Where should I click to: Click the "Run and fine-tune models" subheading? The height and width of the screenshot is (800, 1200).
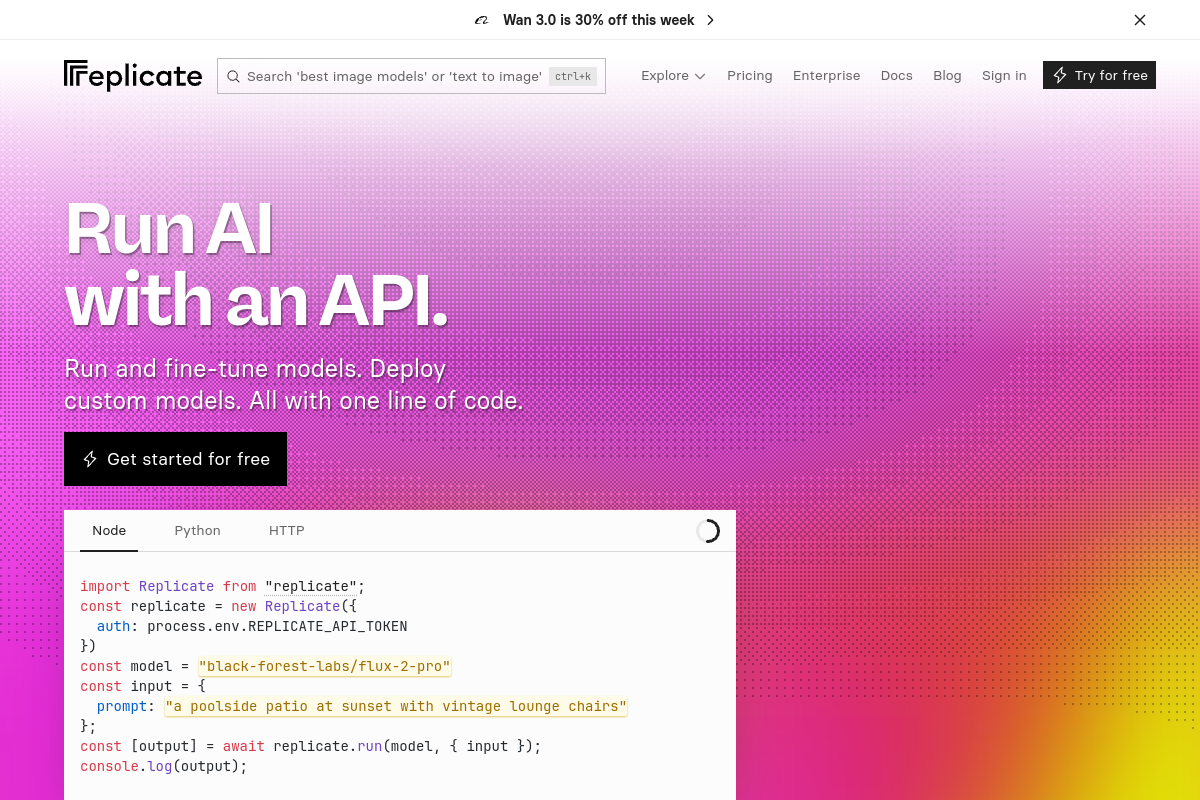pyautogui.click(x=294, y=385)
